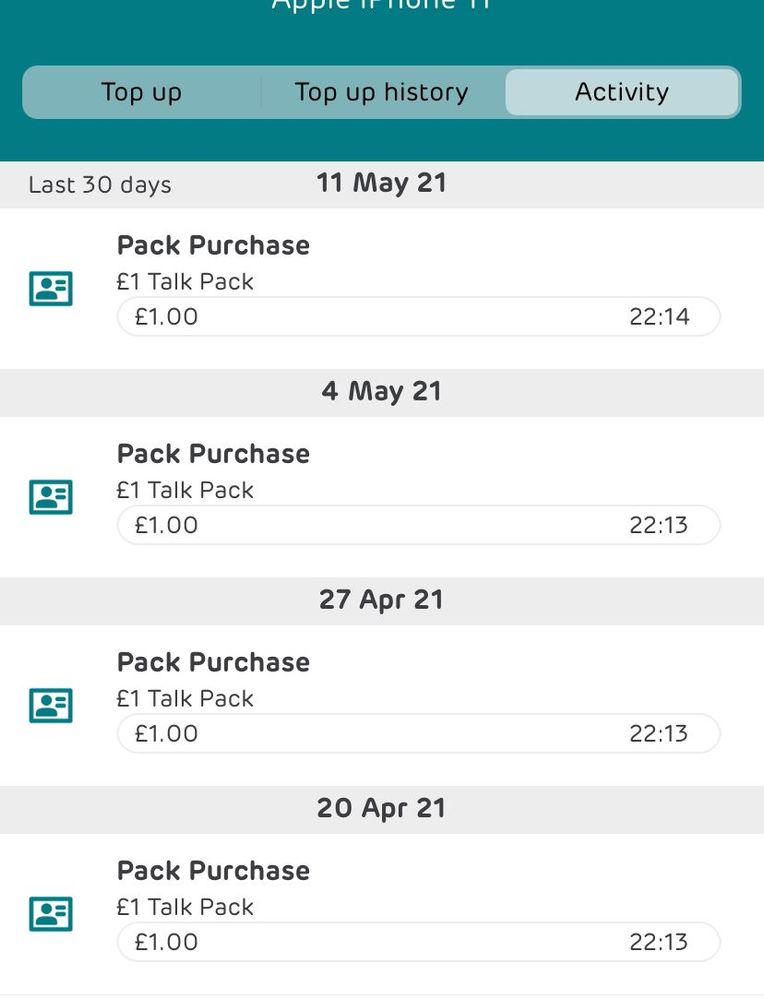The width and height of the screenshot is (764, 999).
Task: Select the 27 Apr 21 date header
Action: click(382, 600)
